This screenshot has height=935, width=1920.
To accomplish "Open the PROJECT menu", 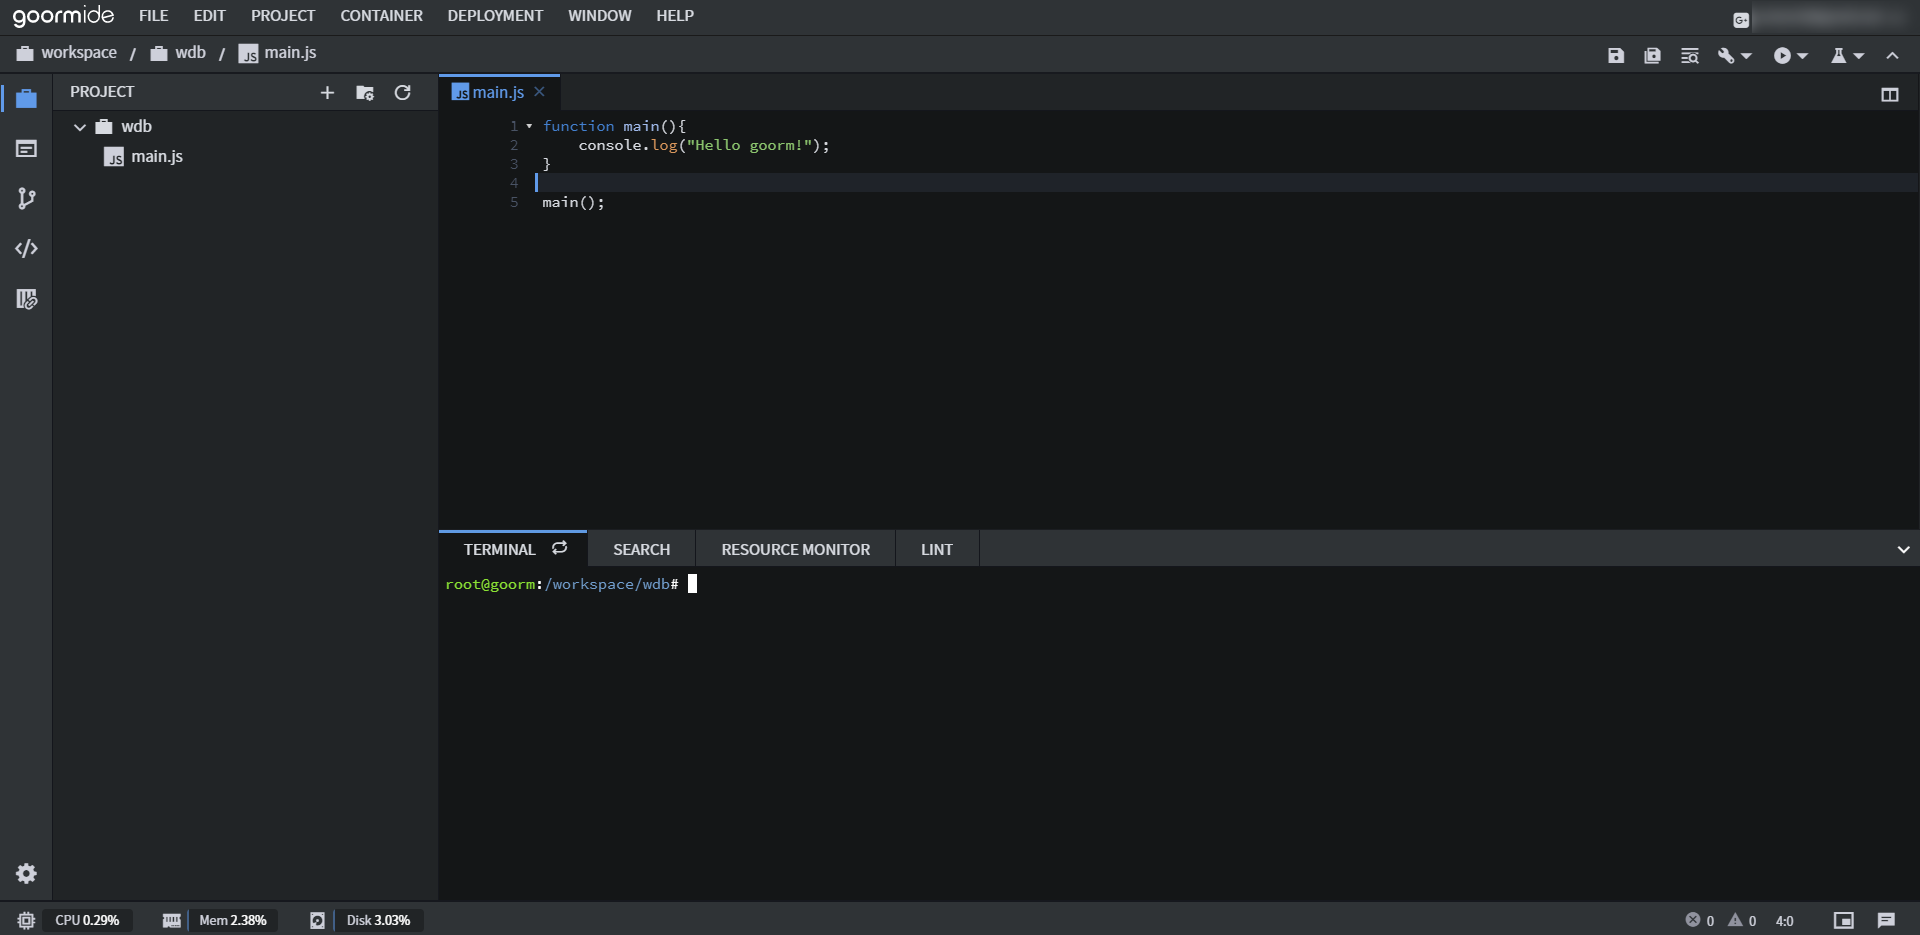I will point(283,16).
